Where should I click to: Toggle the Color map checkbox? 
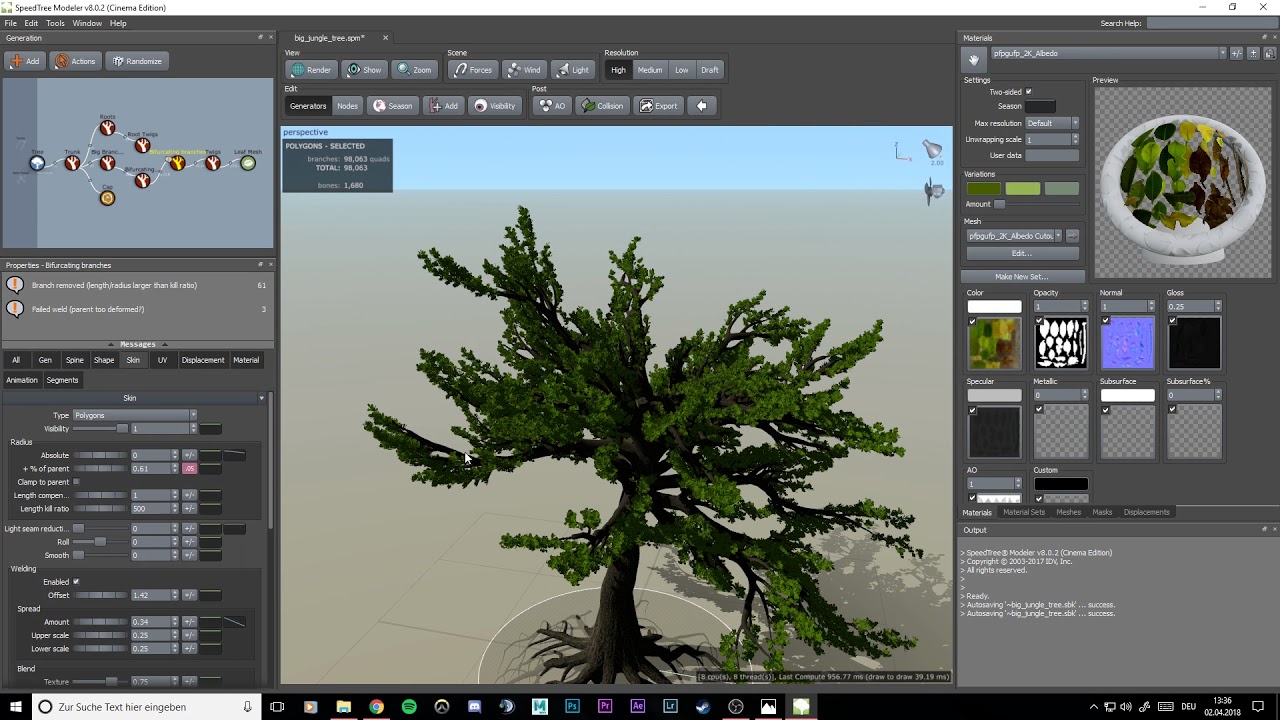[x=972, y=321]
